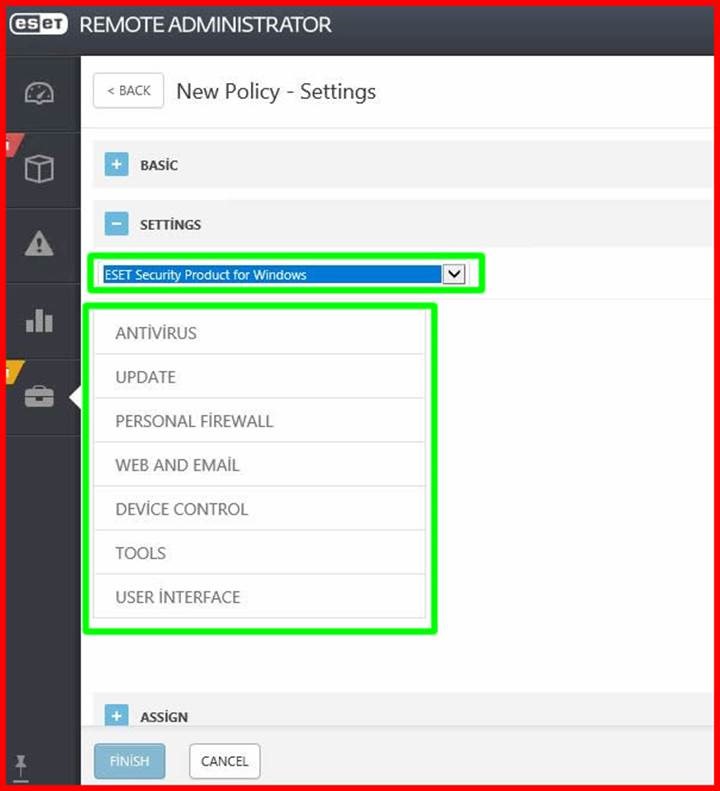The image size is (720, 791).
Task: Click the FINISH button
Action: (x=130, y=761)
